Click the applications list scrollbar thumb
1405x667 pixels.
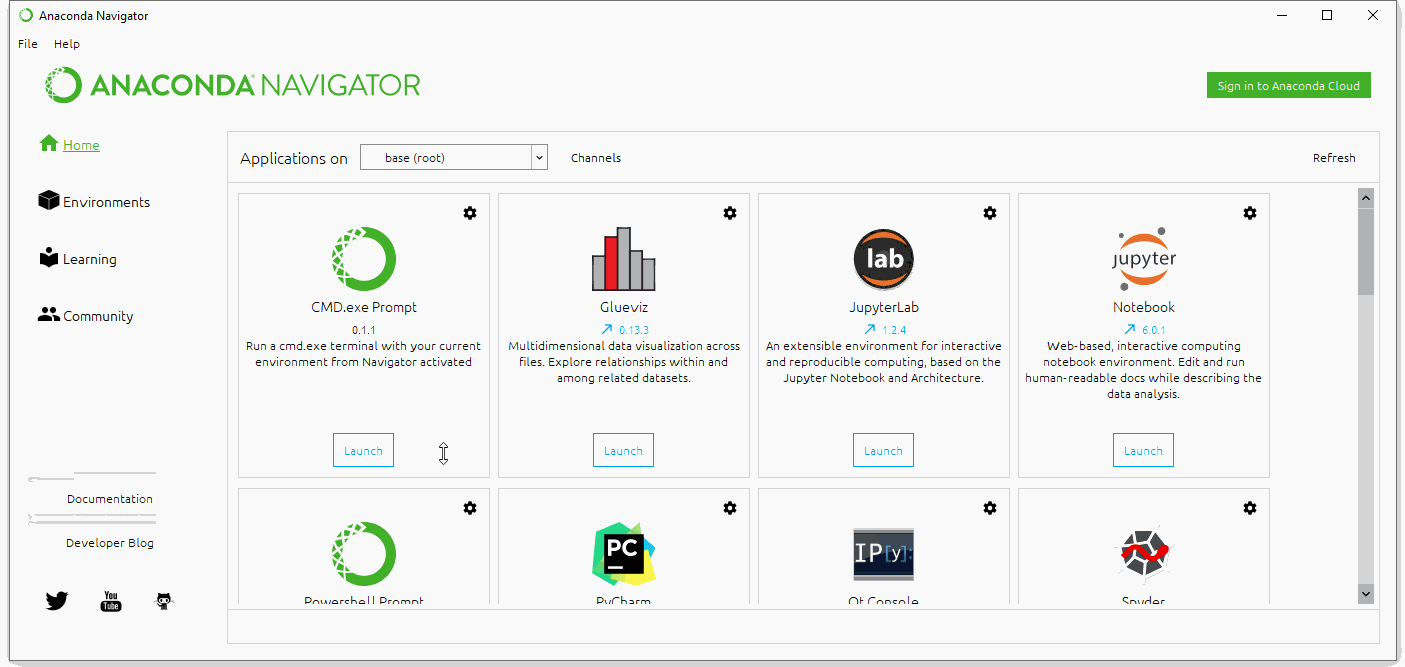[x=1366, y=251]
